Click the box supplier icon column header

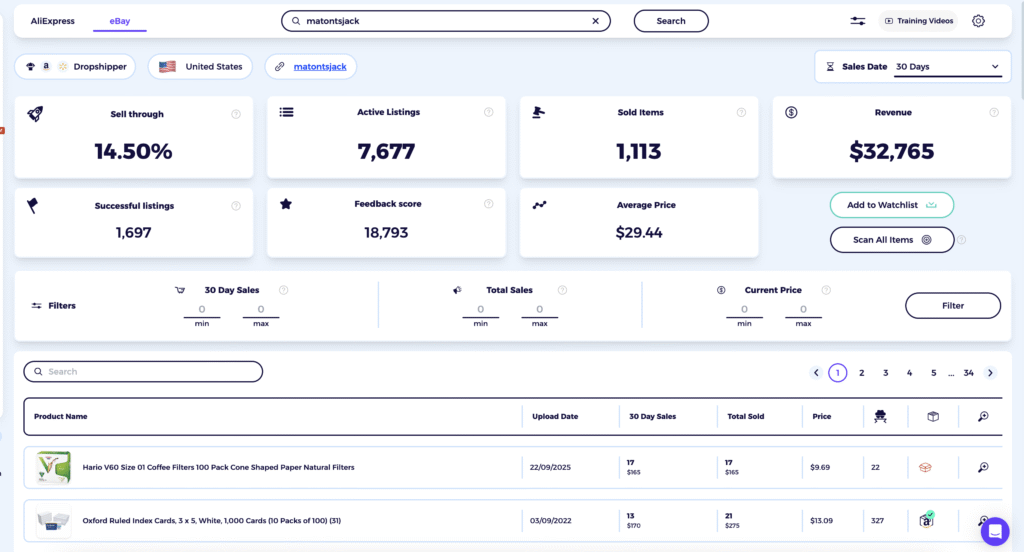pos(933,417)
